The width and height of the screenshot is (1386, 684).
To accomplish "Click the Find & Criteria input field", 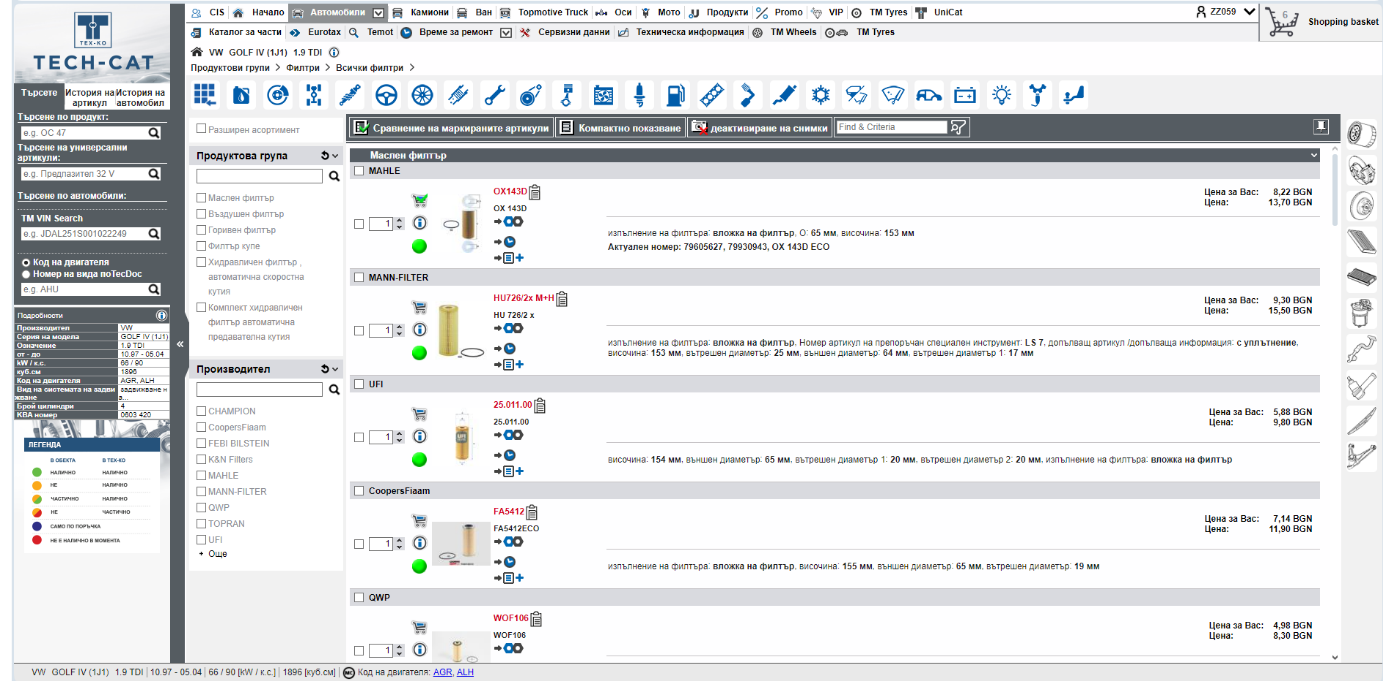I will point(891,127).
